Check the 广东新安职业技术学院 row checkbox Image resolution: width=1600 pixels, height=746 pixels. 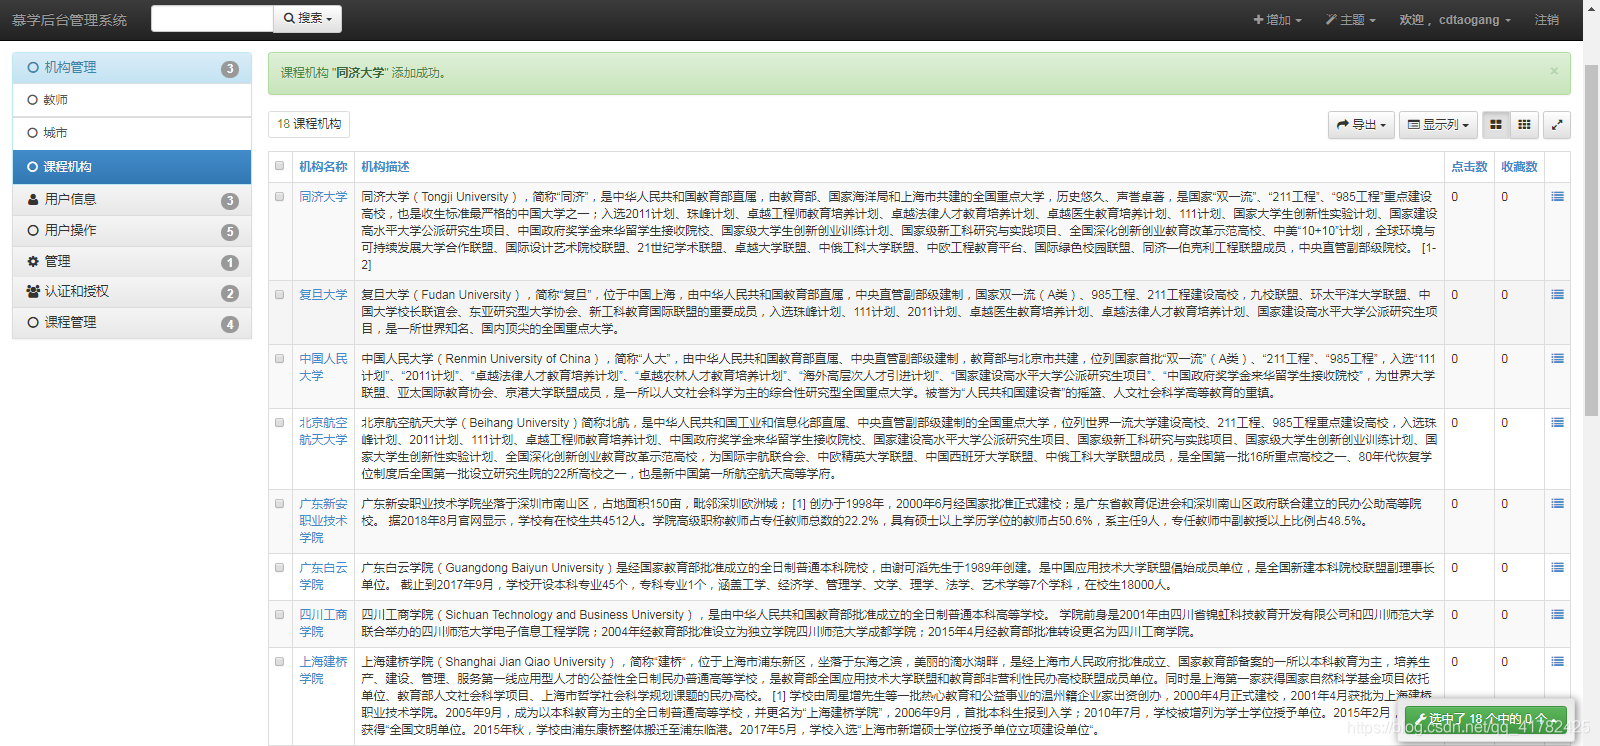click(x=280, y=504)
